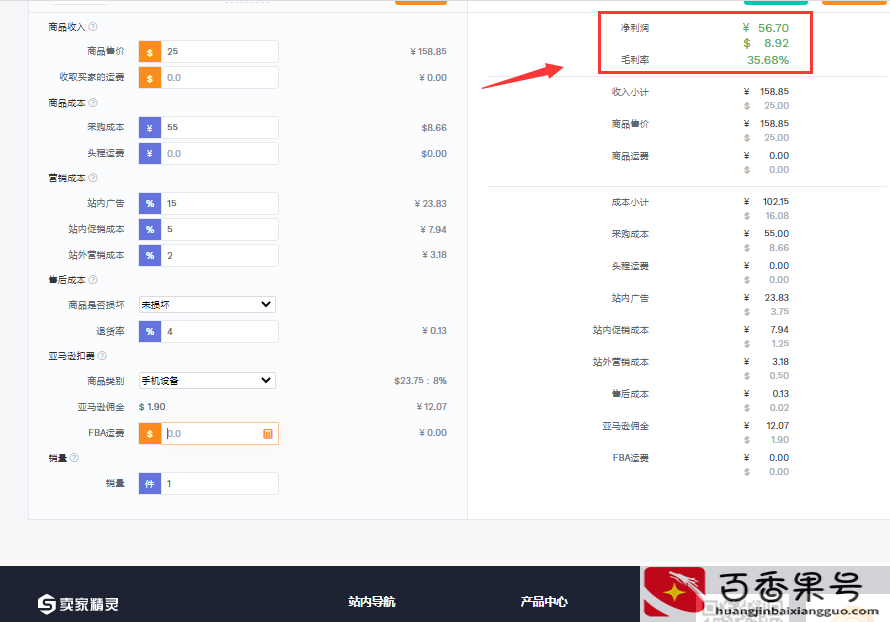Toggle percent badge for 站内促销成本
This screenshot has width=890, height=622.
pos(150,230)
